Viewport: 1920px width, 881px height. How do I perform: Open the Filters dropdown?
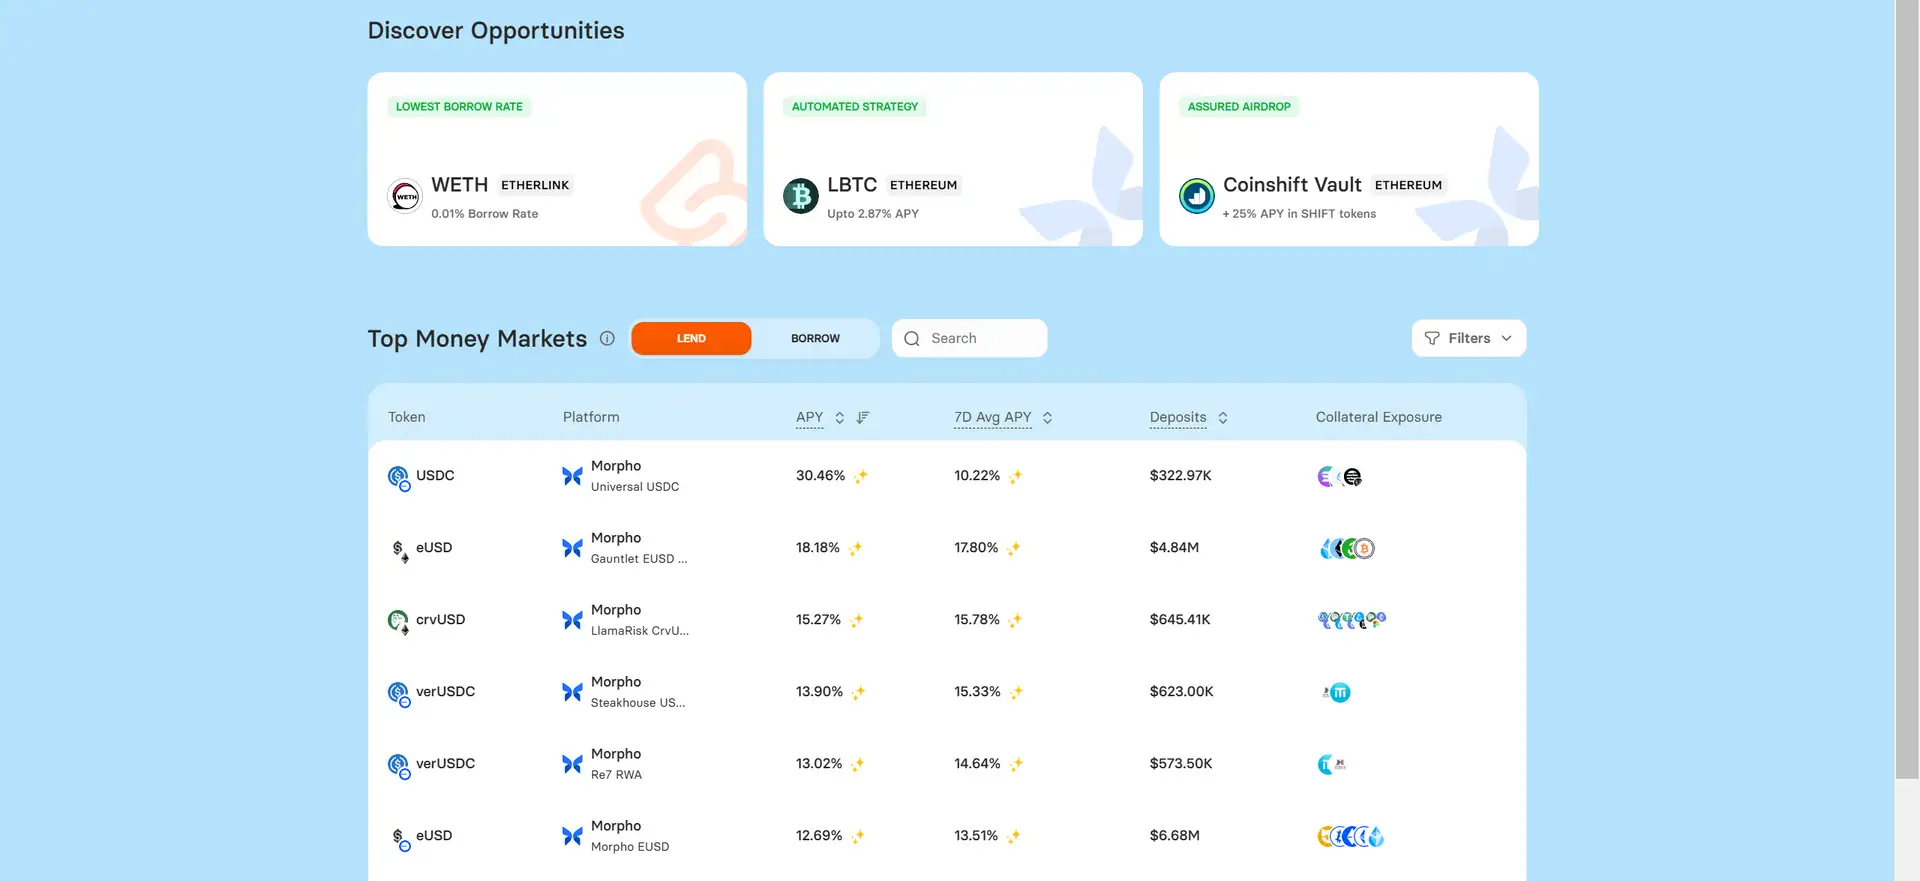click(x=1468, y=338)
